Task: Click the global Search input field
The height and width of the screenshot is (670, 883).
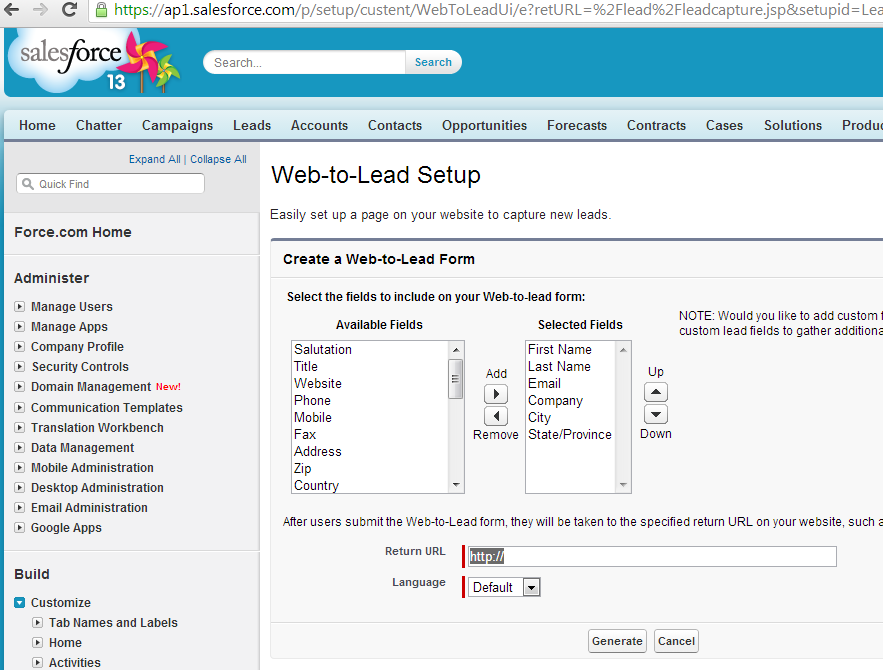Action: coord(304,62)
